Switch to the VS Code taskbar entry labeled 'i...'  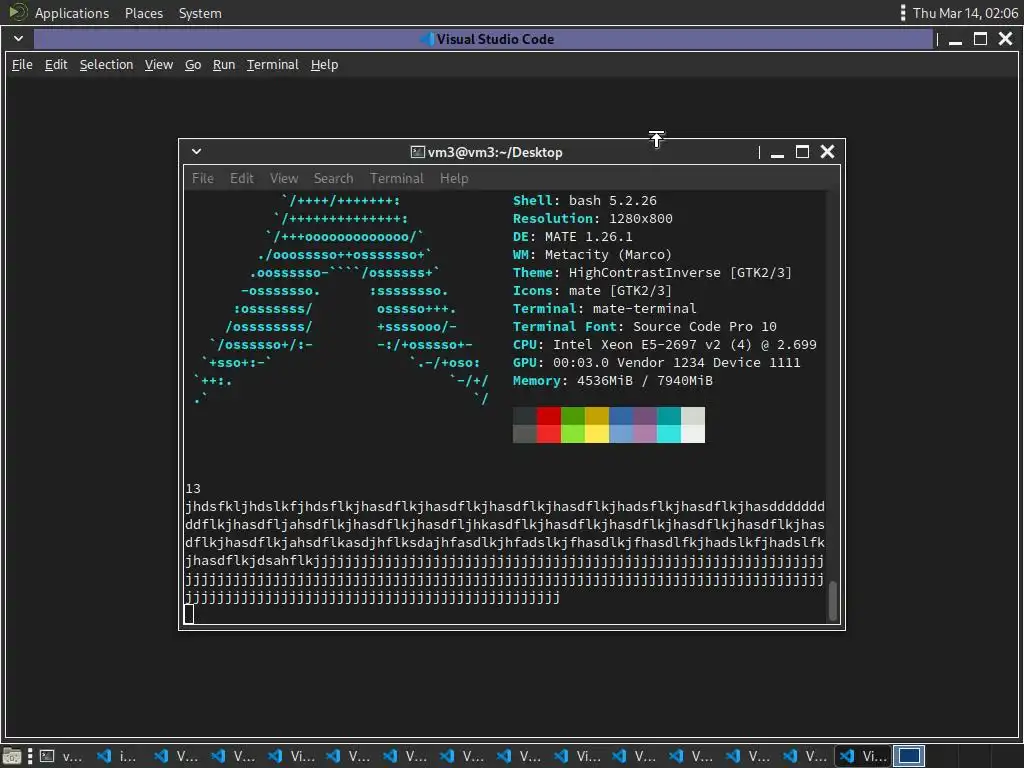pos(117,756)
